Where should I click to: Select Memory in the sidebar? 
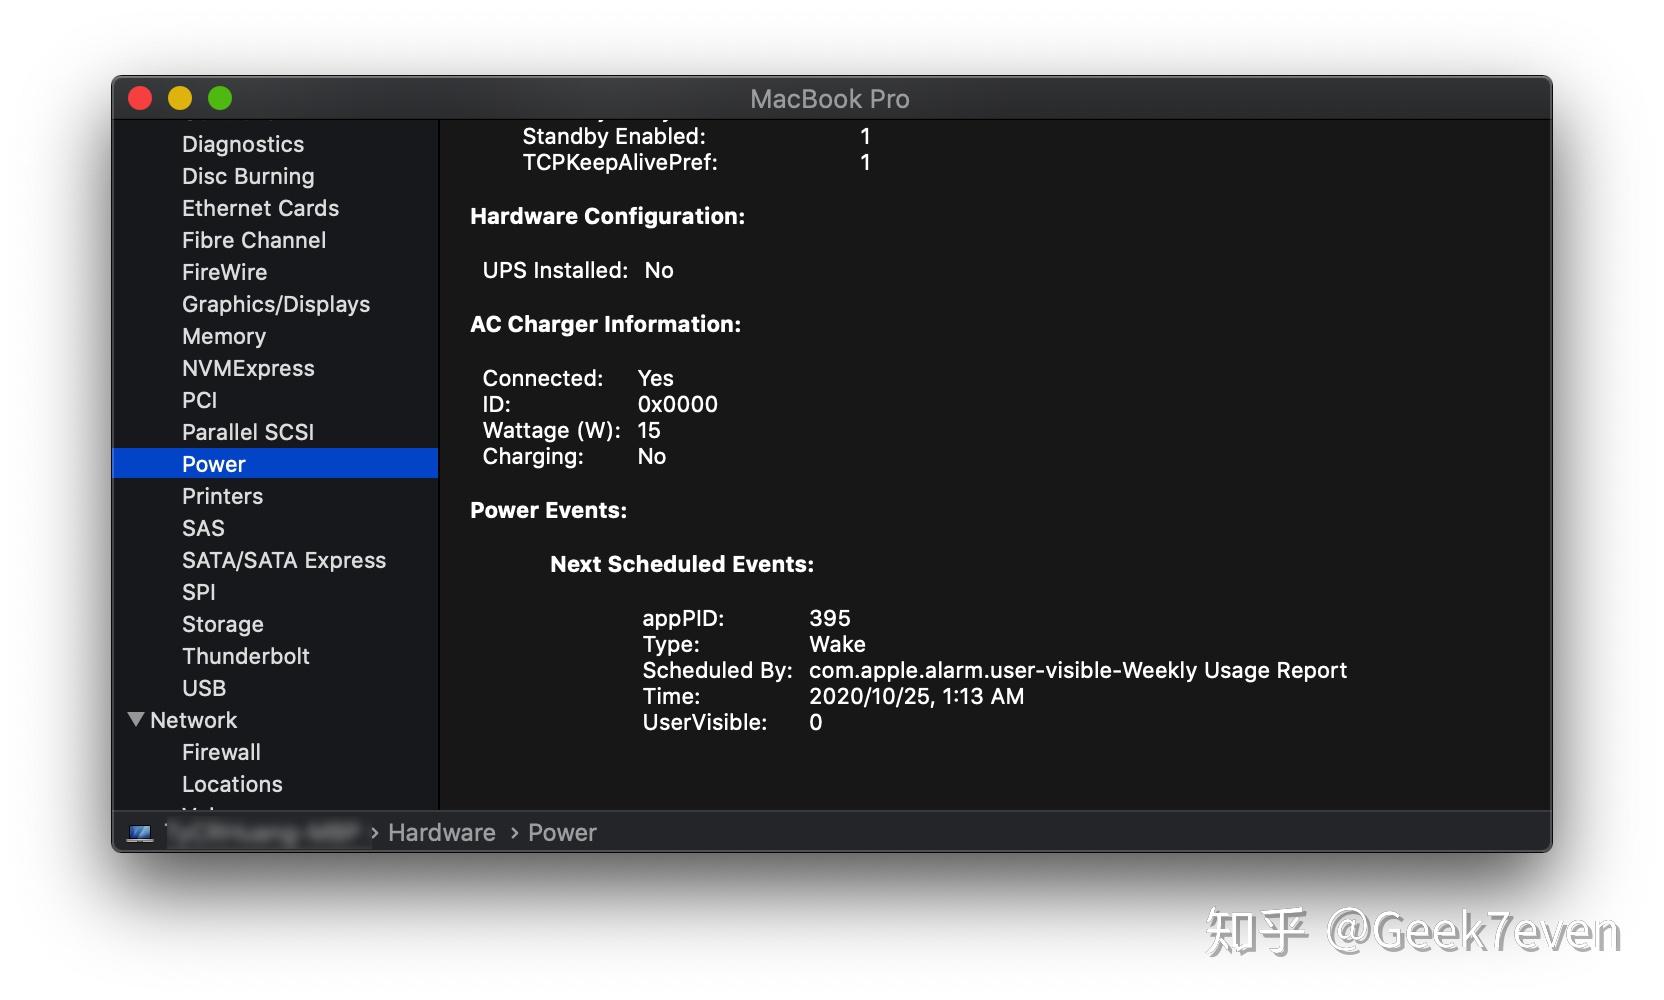[x=224, y=336]
